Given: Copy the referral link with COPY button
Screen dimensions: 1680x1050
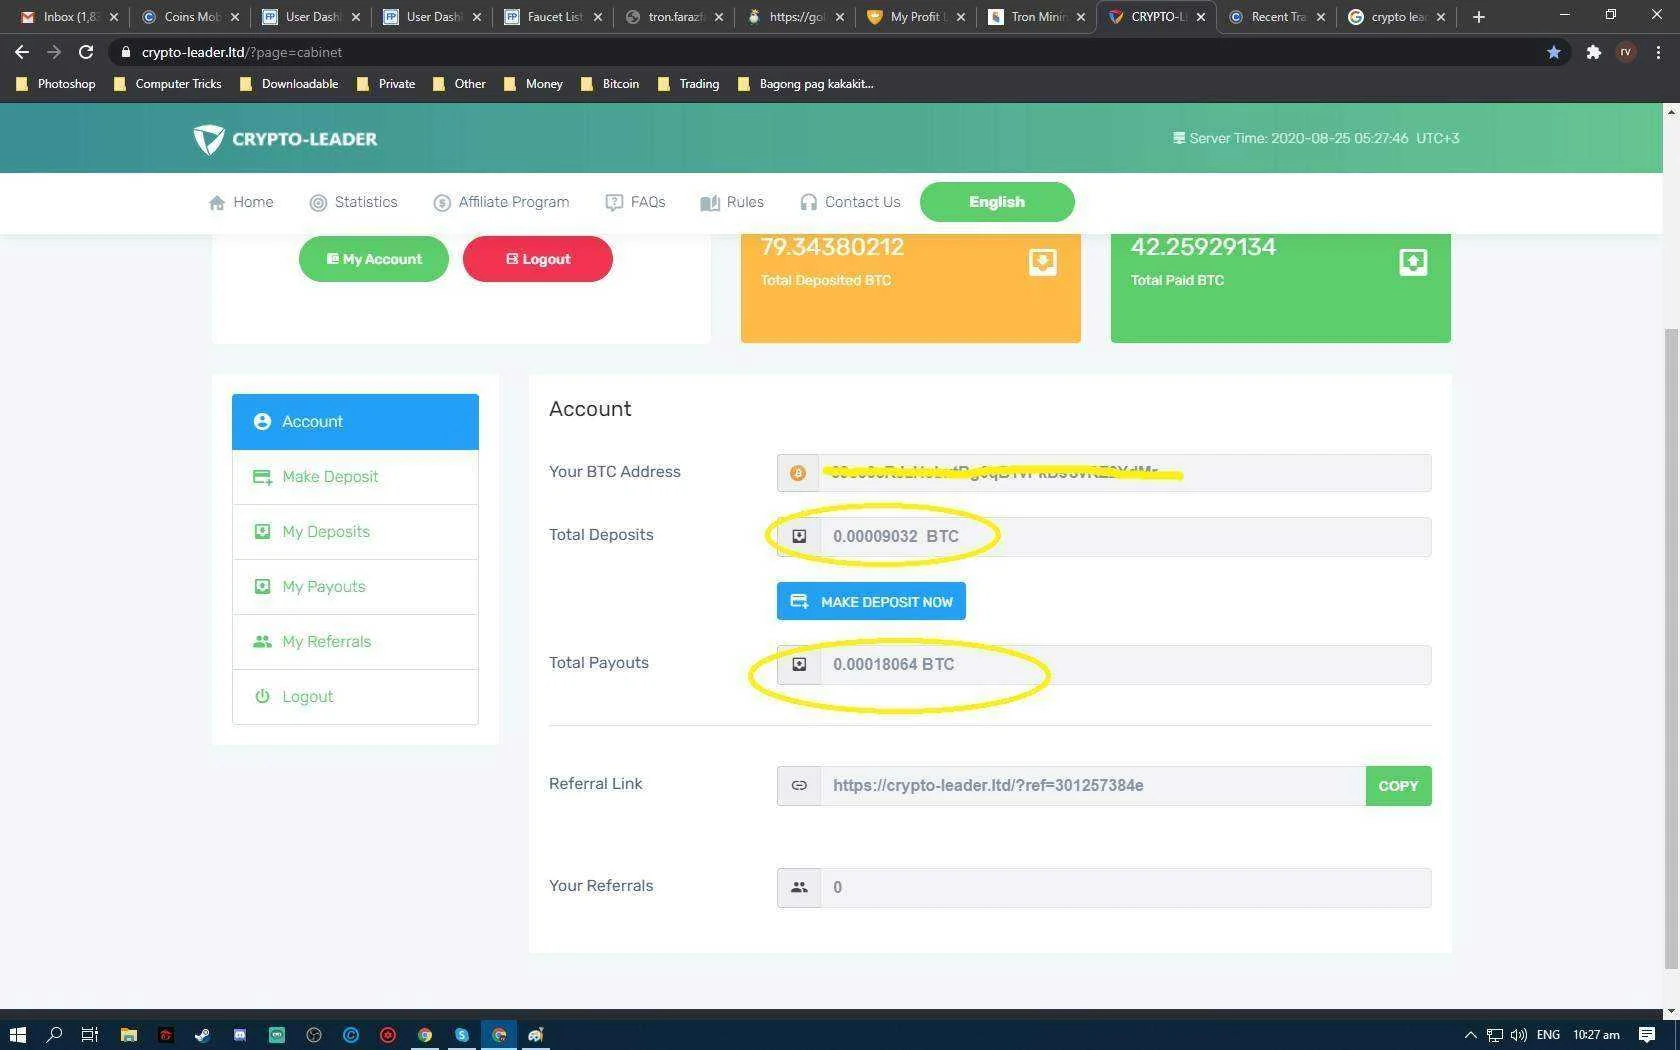Looking at the screenshot, I should (1398, 786).
